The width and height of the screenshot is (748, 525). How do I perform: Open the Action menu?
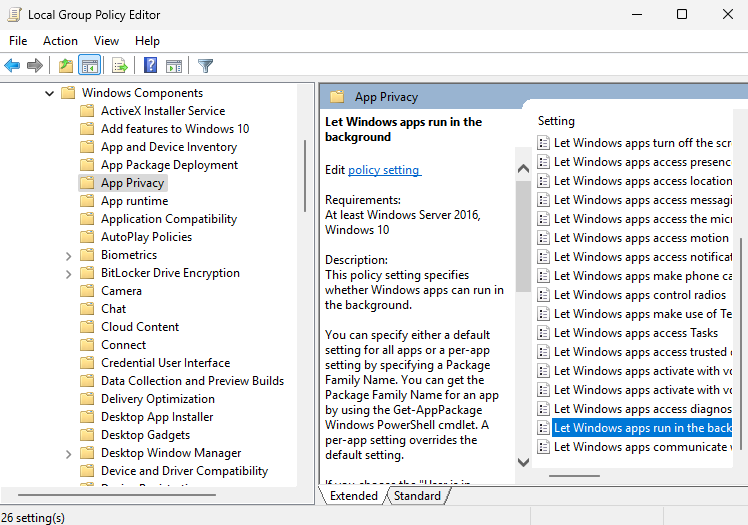click(60, 41)
